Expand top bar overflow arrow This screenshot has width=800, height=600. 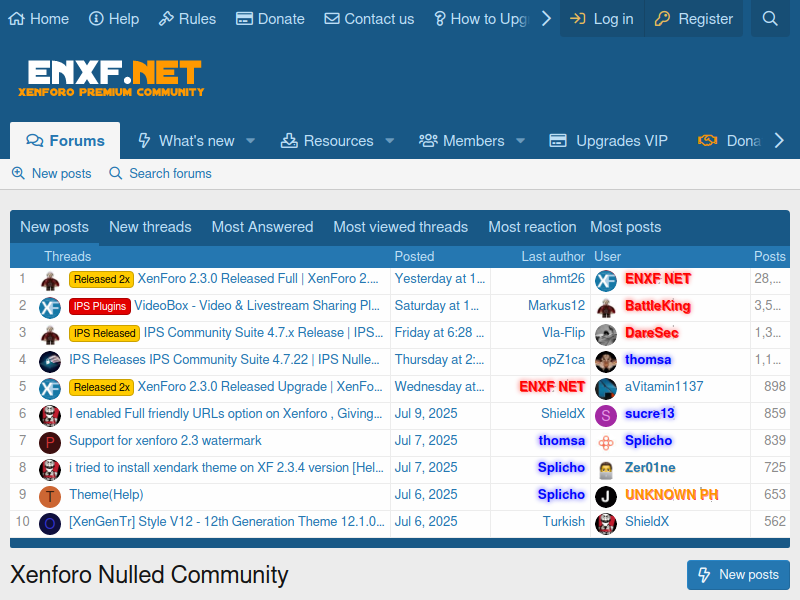pos(546,19)
